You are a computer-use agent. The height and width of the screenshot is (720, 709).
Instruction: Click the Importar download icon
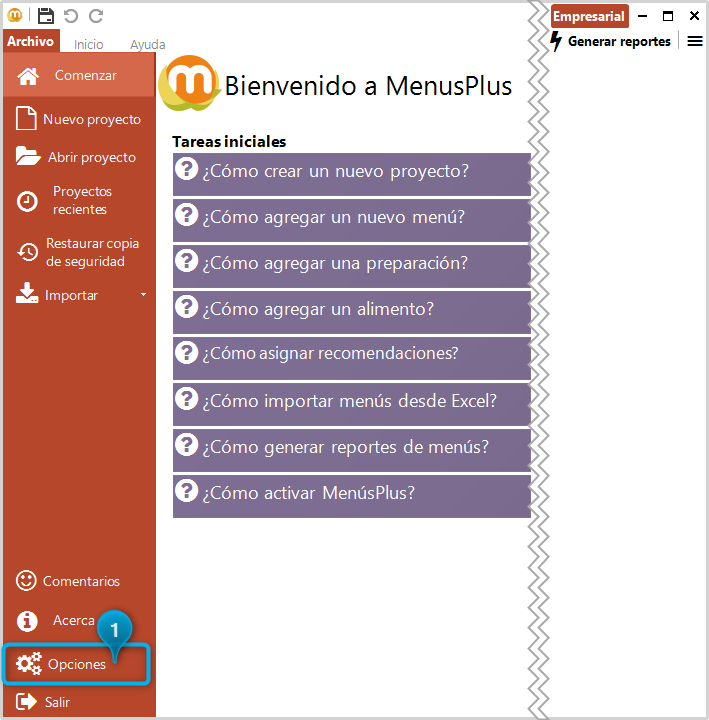(x=27, y=293)
